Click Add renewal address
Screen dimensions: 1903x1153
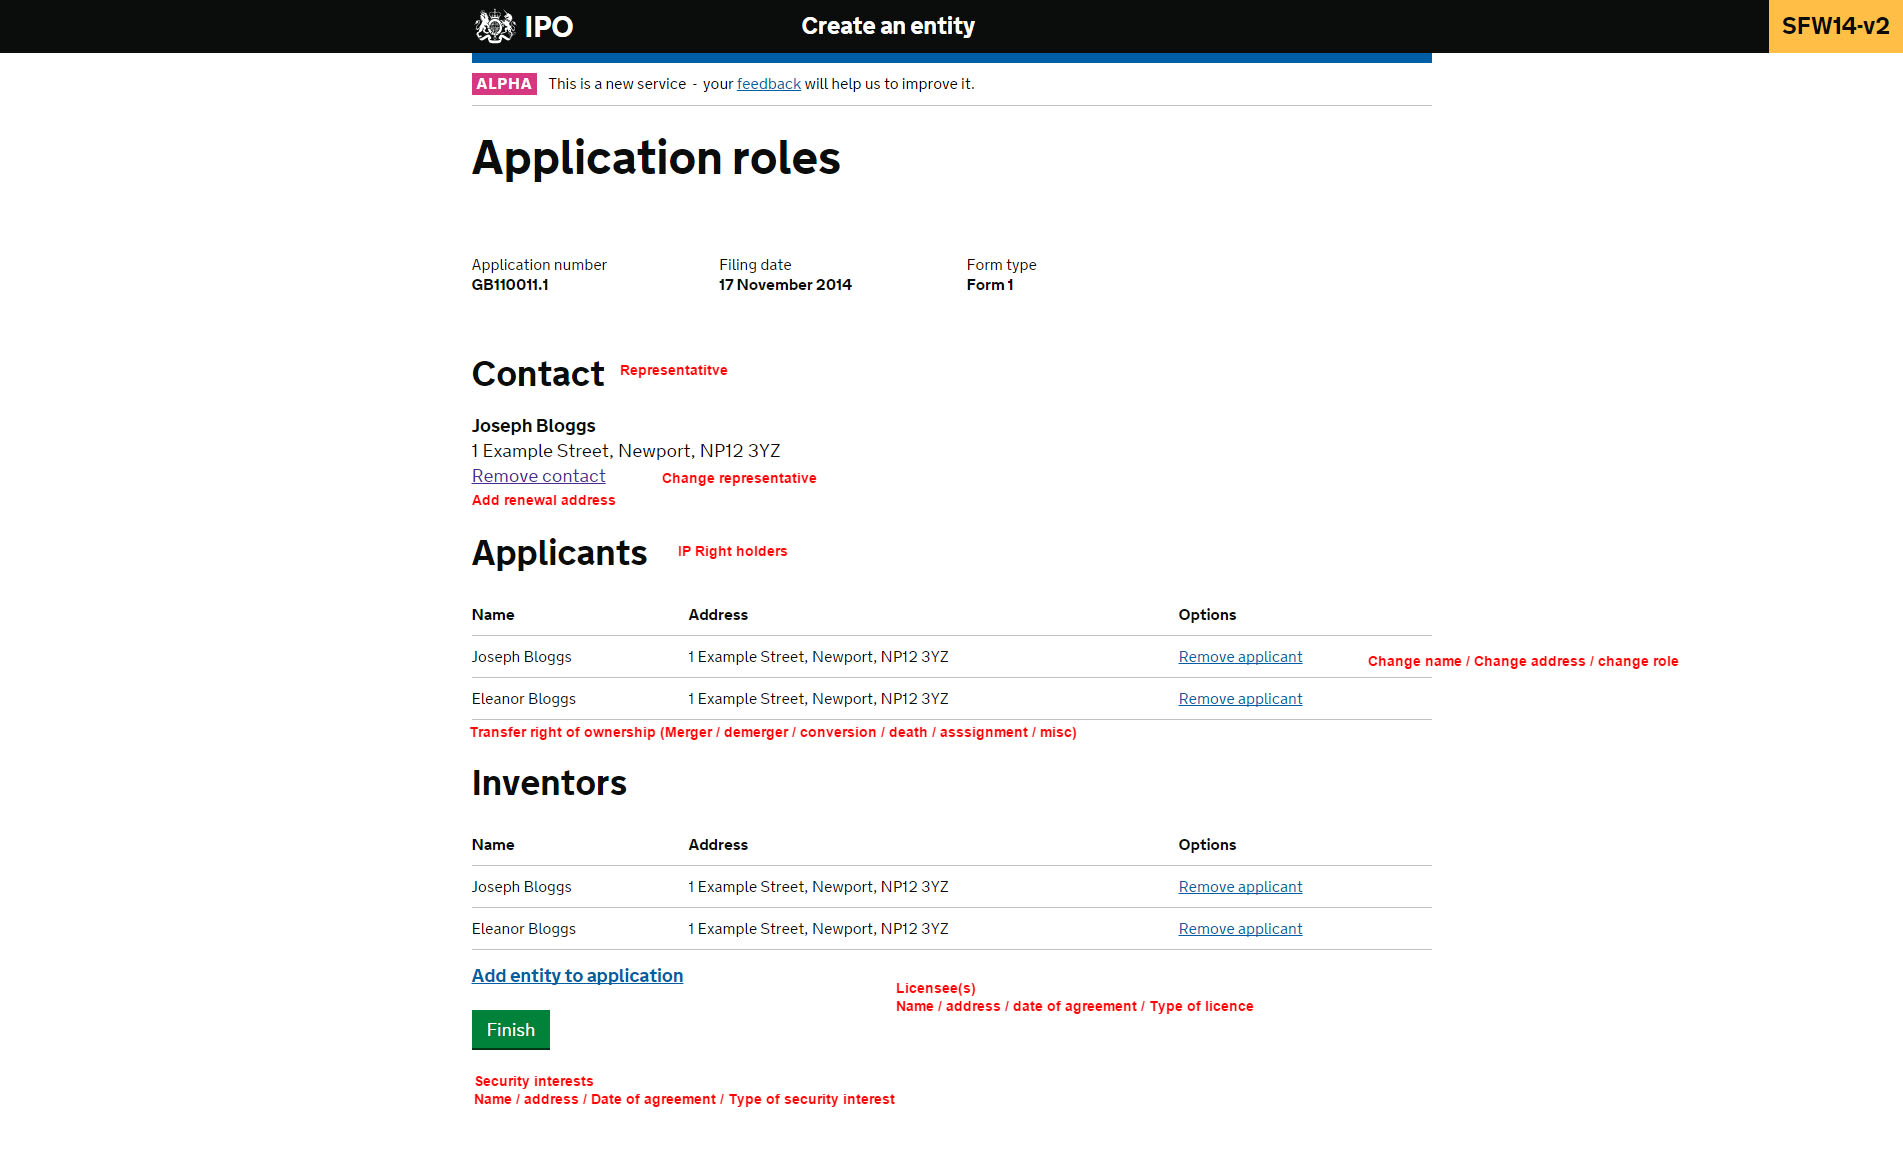click(543, 500)
